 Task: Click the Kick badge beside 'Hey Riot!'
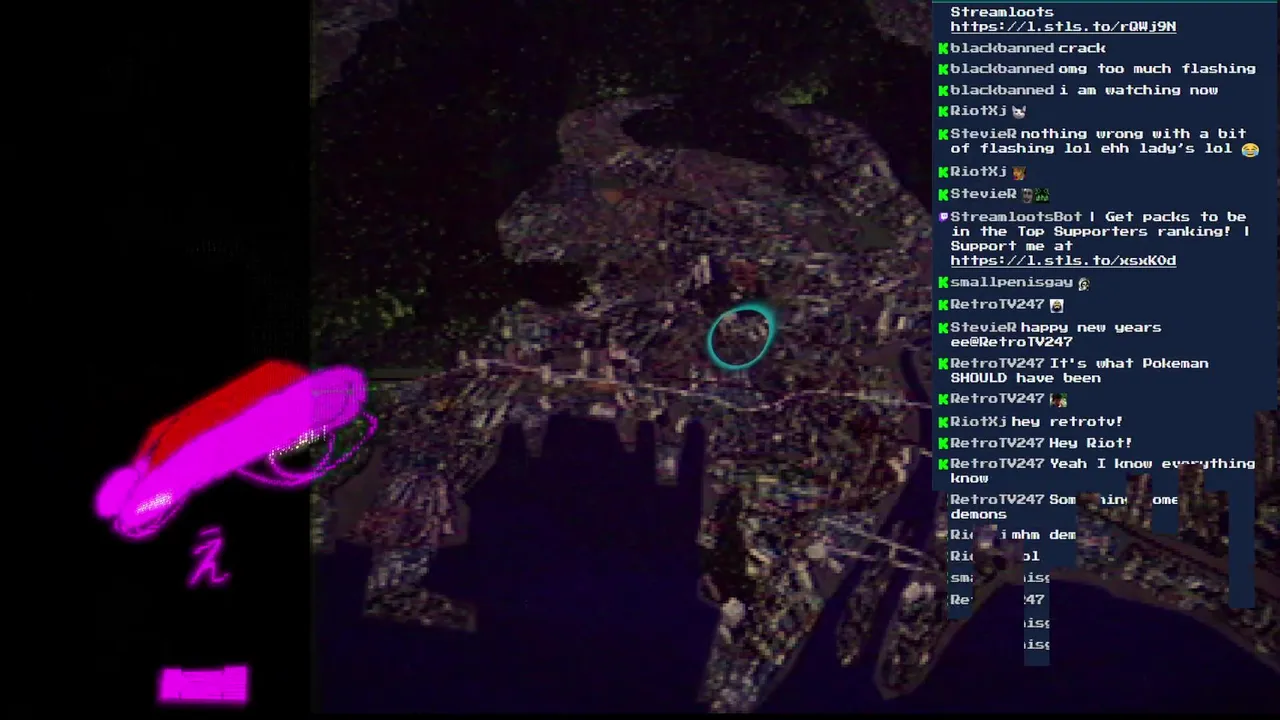(942, 444)
